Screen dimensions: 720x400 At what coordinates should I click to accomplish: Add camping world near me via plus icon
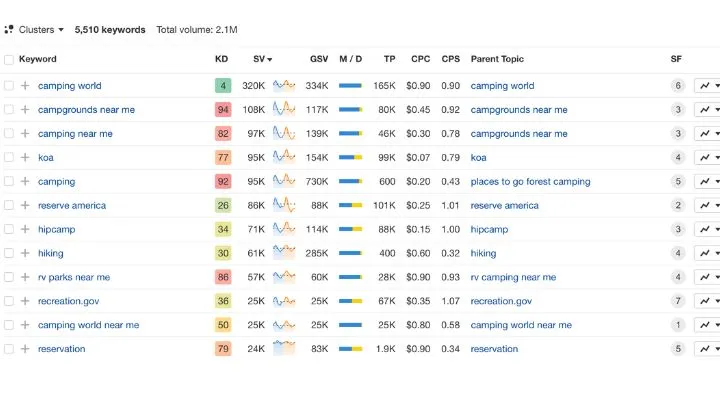[25, 325]
